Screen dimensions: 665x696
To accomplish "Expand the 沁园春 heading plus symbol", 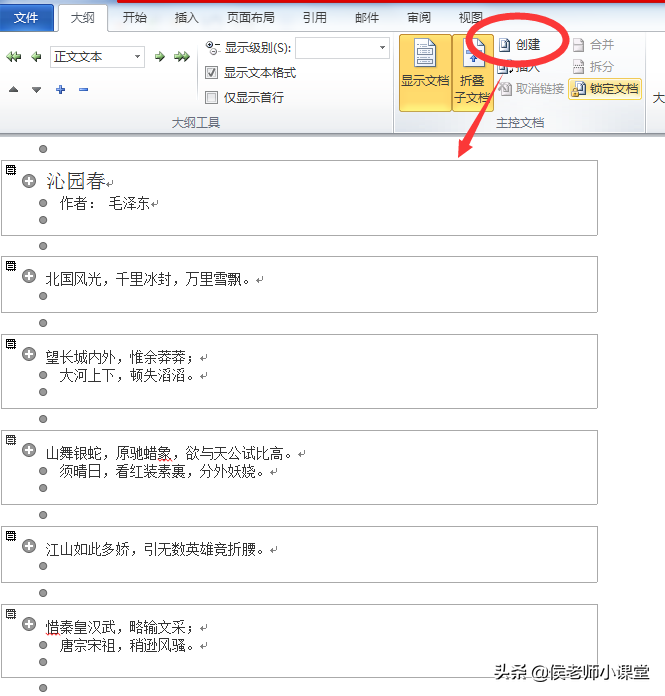I will pyautogui.click(x=29, y=181).
